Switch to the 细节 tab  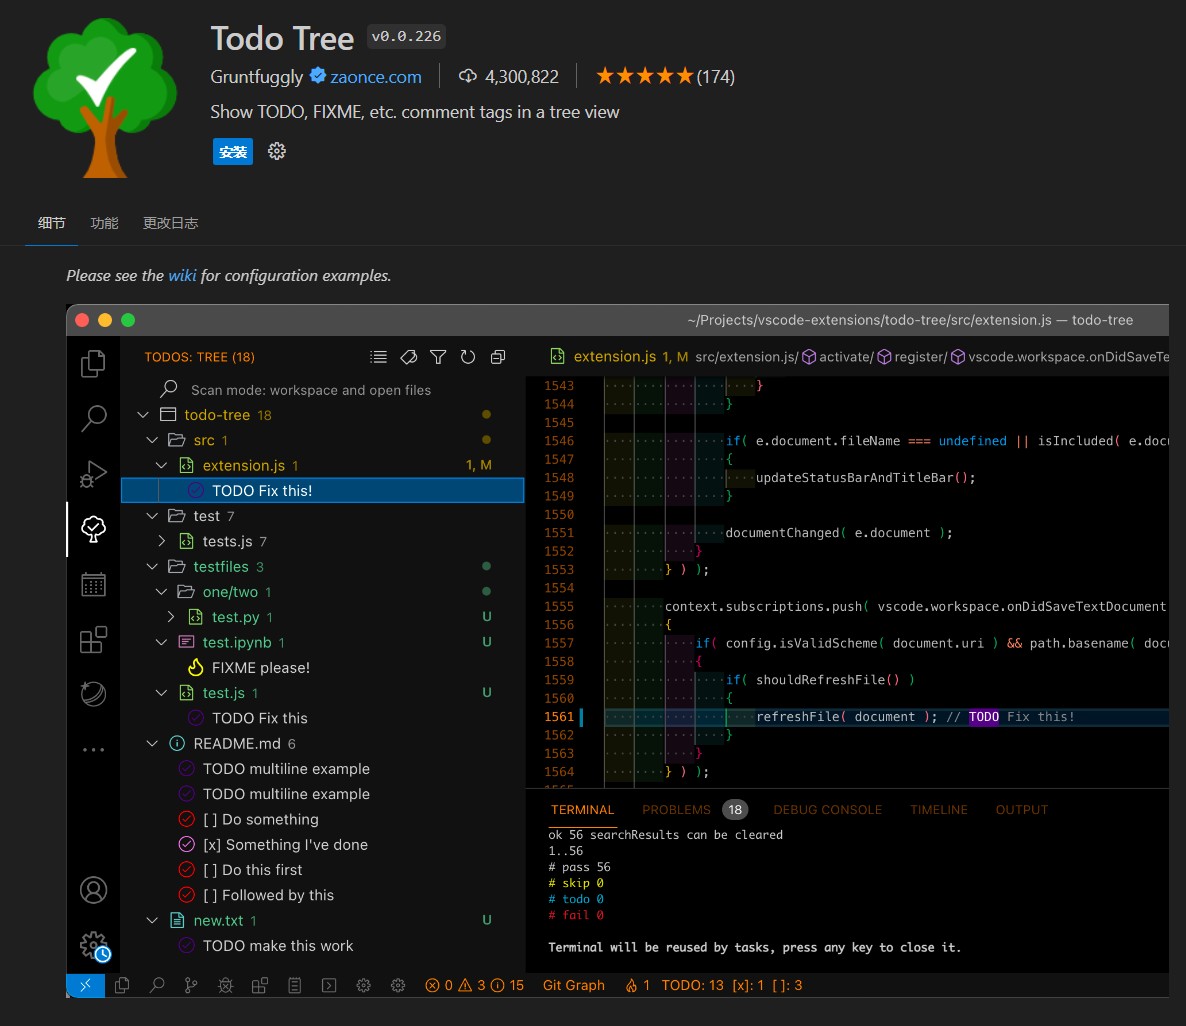point(51,223)
